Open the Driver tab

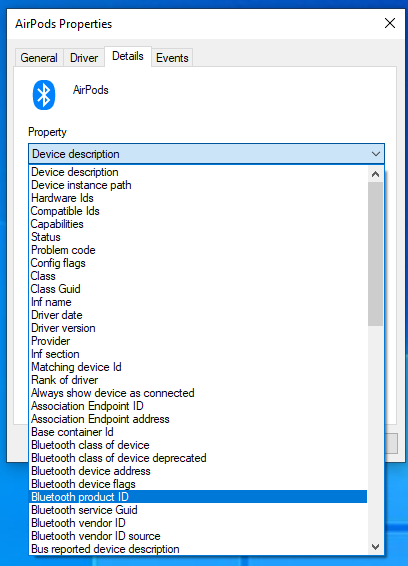(84, 58)
